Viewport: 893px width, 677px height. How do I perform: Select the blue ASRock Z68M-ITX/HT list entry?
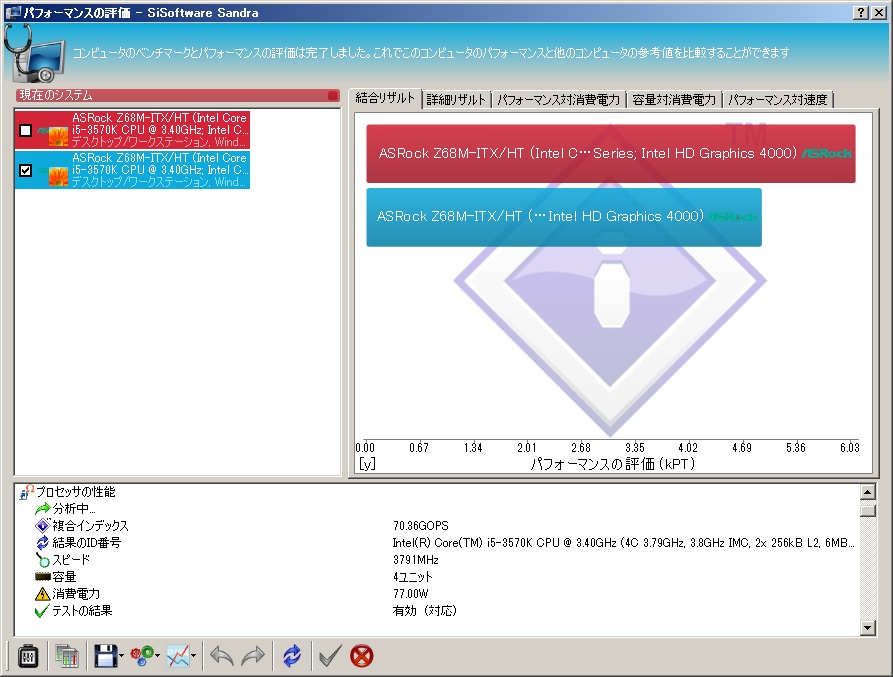point(132,170)
